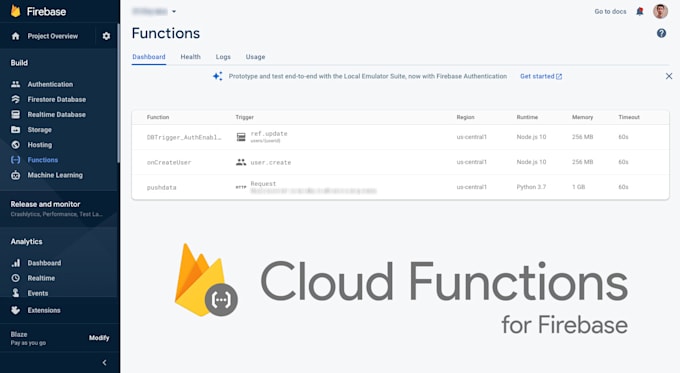
Task: Click Go to docs link
Action: [x=610, y=12]
